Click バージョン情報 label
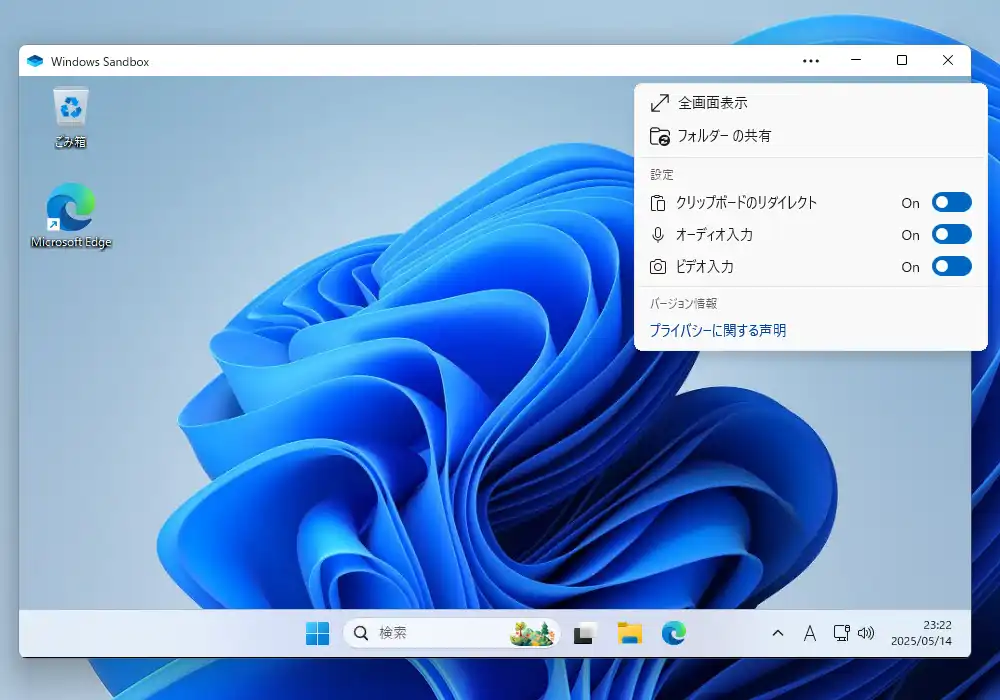The image size is (1000, 700). click(x=683, y=303)
